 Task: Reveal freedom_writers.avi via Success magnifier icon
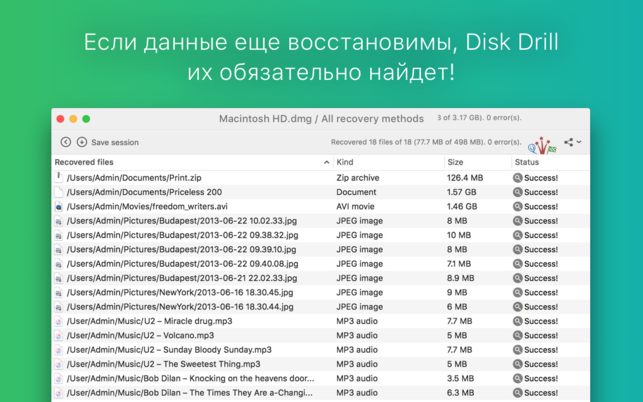518,206
